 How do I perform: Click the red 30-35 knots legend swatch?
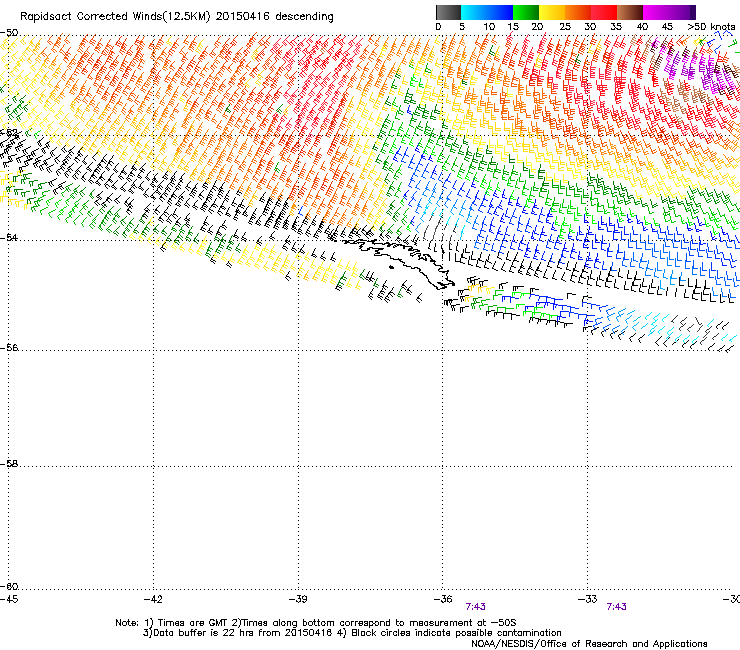click(604, 12)
